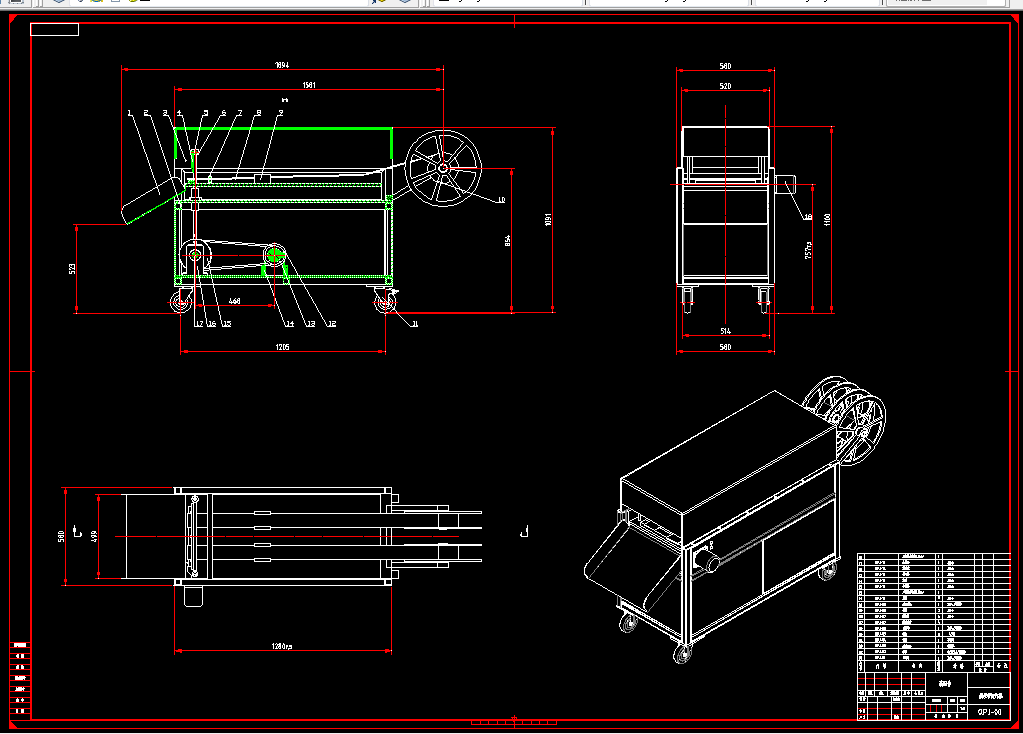This screenshot has width=1023, height=734.
Task: Select the 1581 dimension text
Action: pyautogui.click(x=309, y=85)
